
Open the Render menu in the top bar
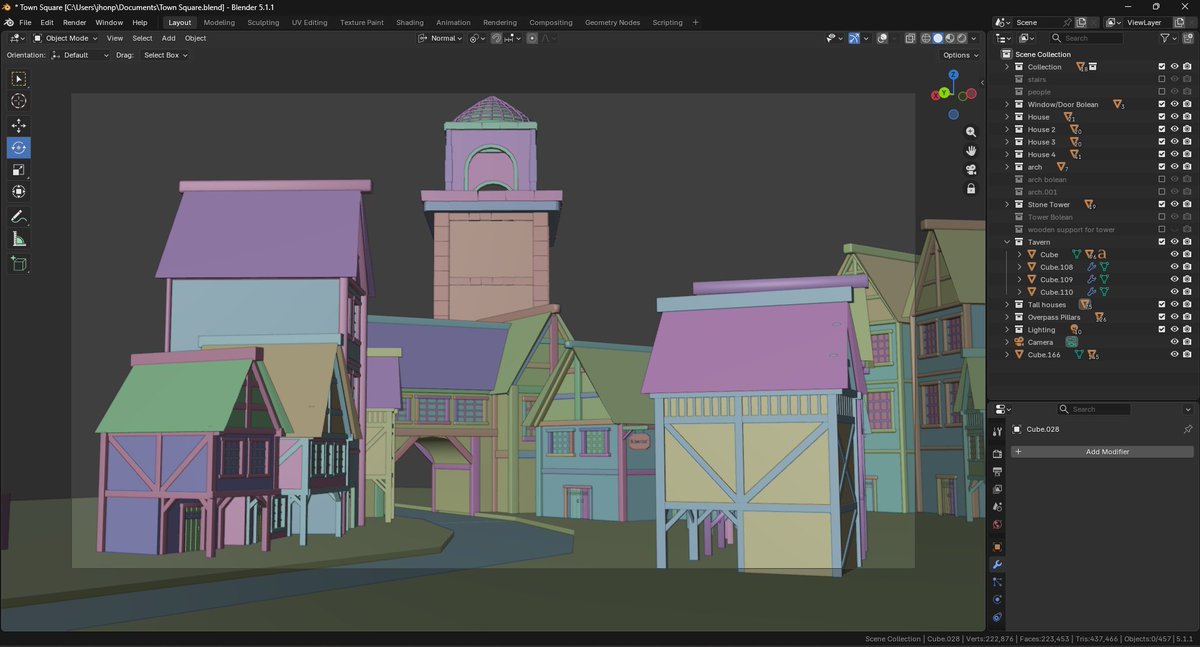[75, 22]
